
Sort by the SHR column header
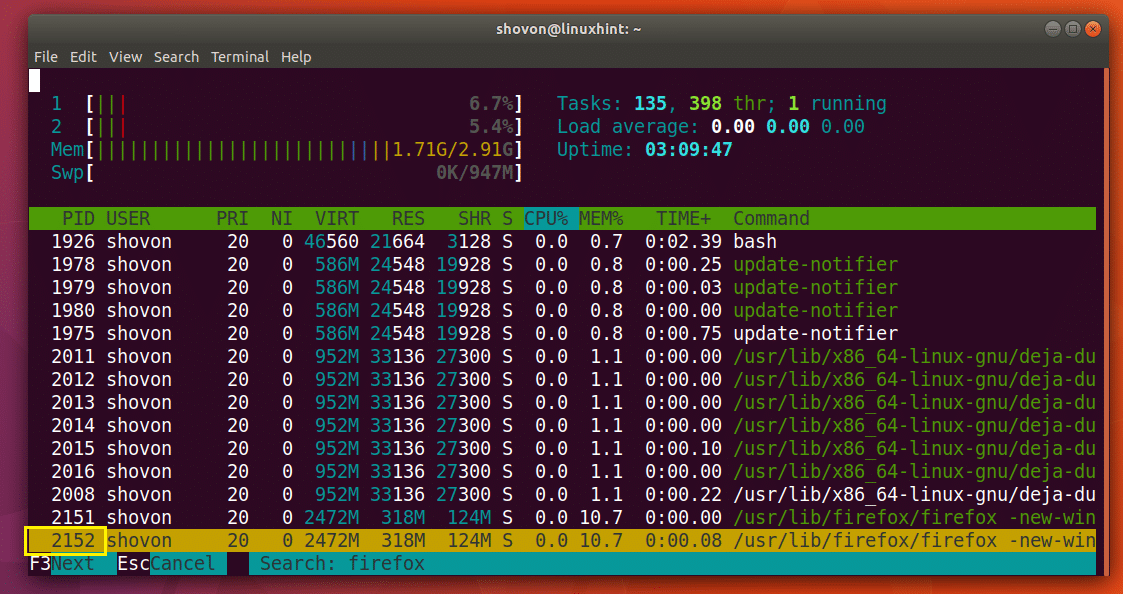pos(474,219)
